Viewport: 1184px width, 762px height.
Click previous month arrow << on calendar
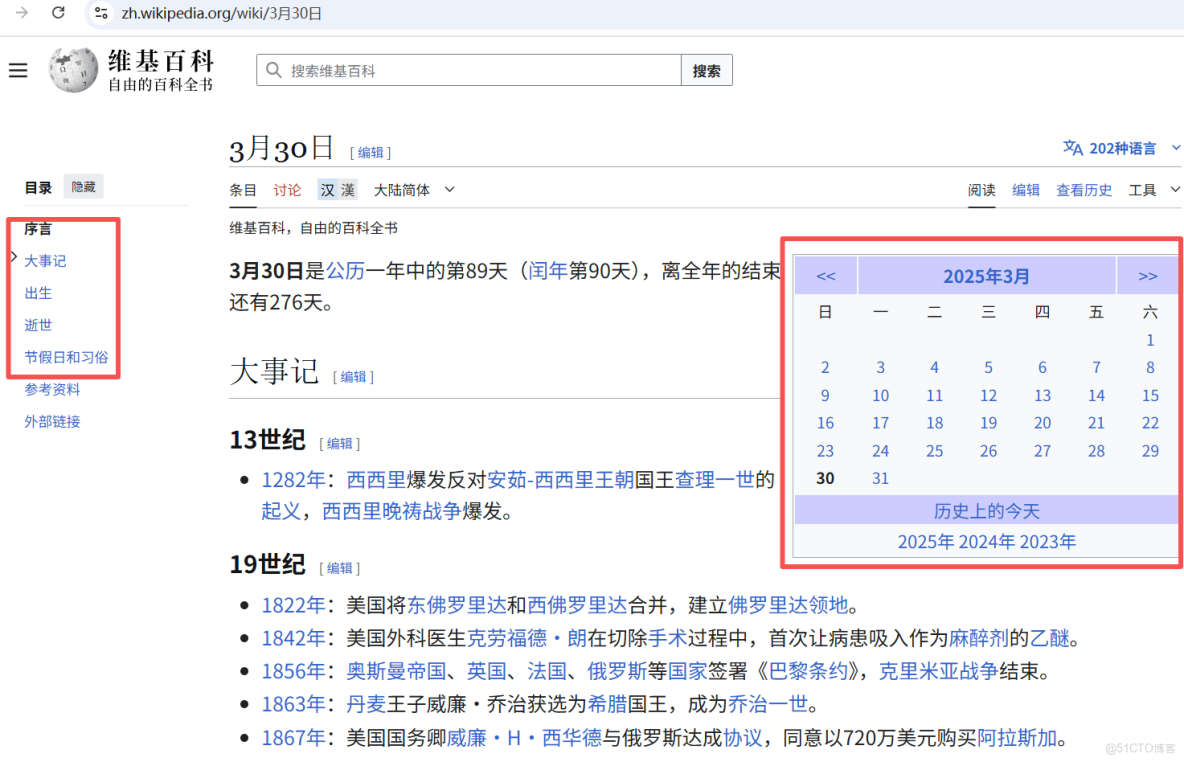[x=825, y=276]
